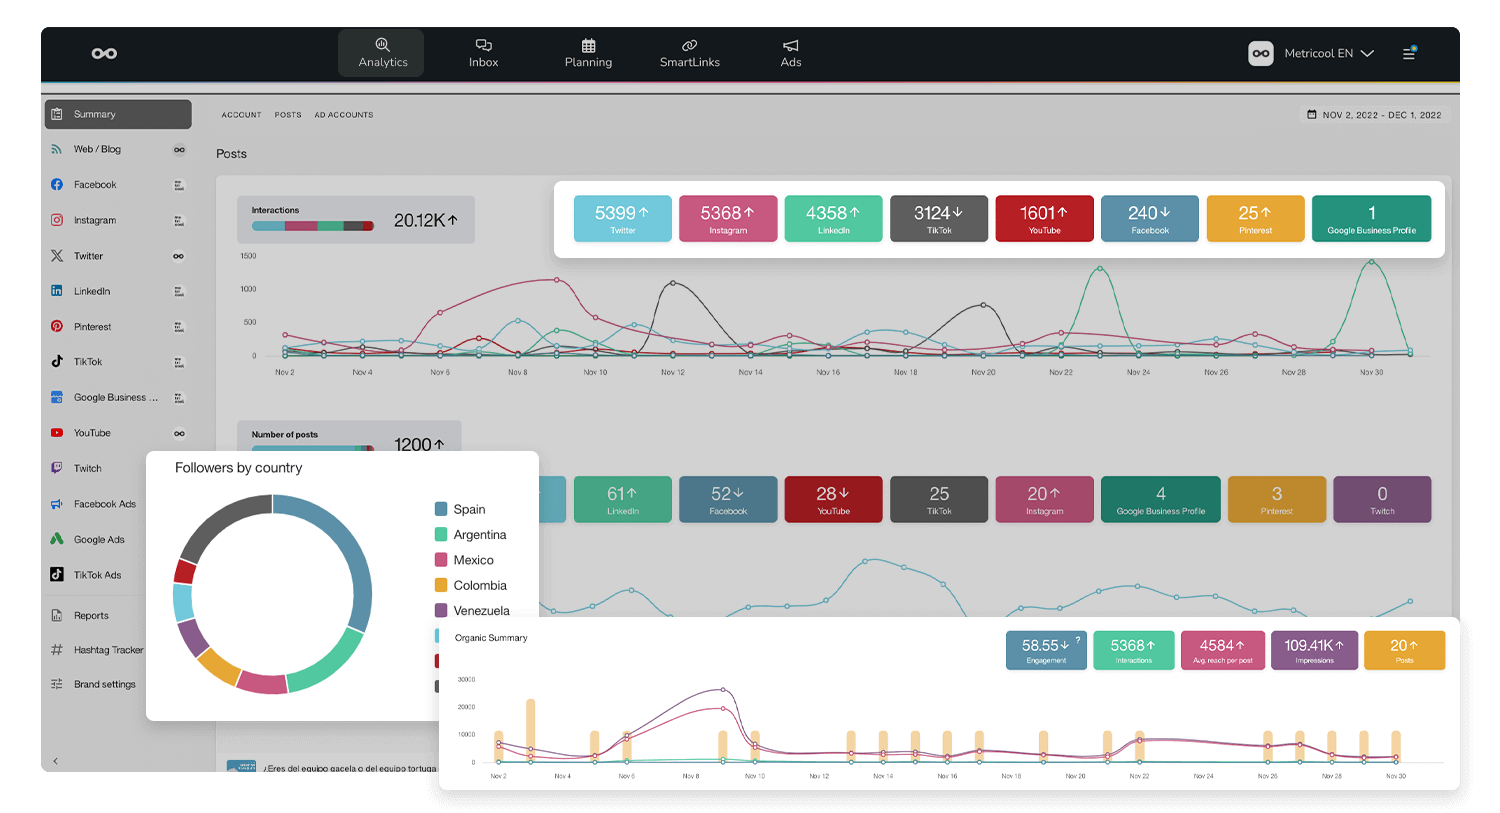Screen dimensions: 1500x813
Task: Click the Twitter X sidebar icon
Action: [x=57, y=256]
